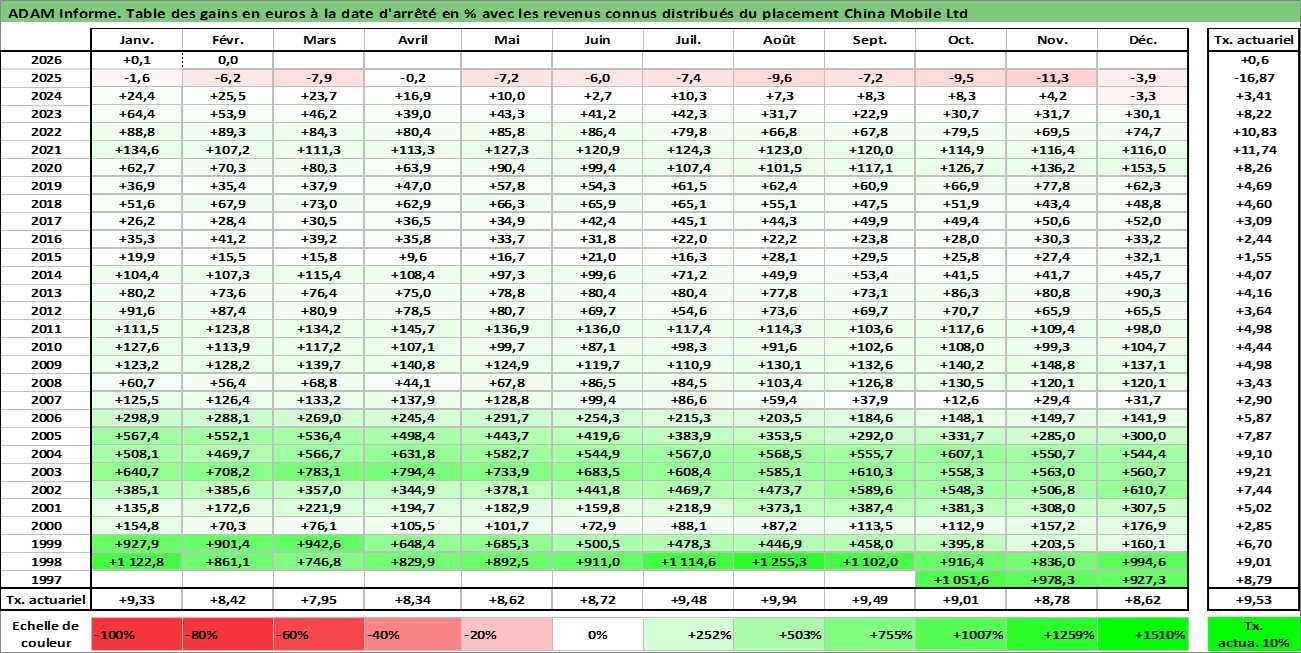The image size is (1301, 653).
Task: Click cell '+134,6' for January 2021
Action: [x=136, y=149]
